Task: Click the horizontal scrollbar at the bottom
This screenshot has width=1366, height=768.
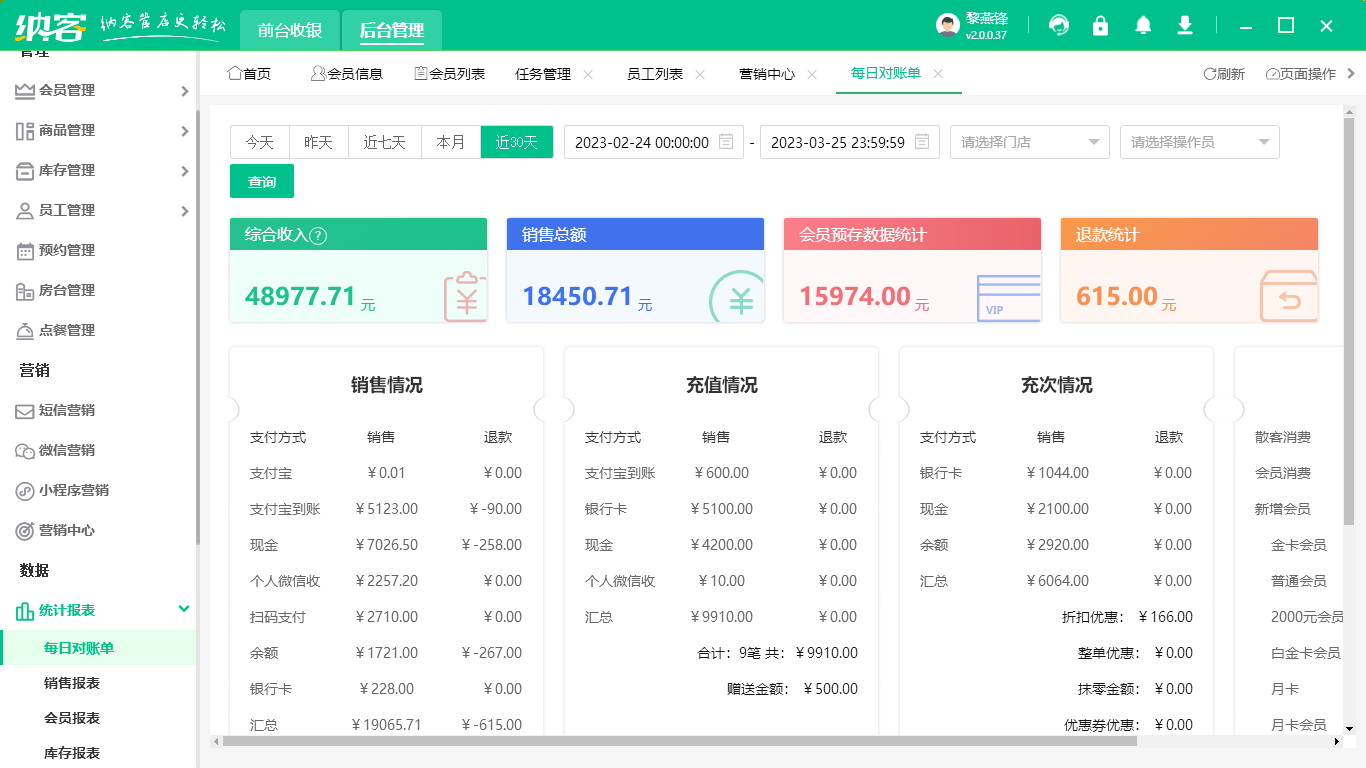Action: tap(680, 741)
